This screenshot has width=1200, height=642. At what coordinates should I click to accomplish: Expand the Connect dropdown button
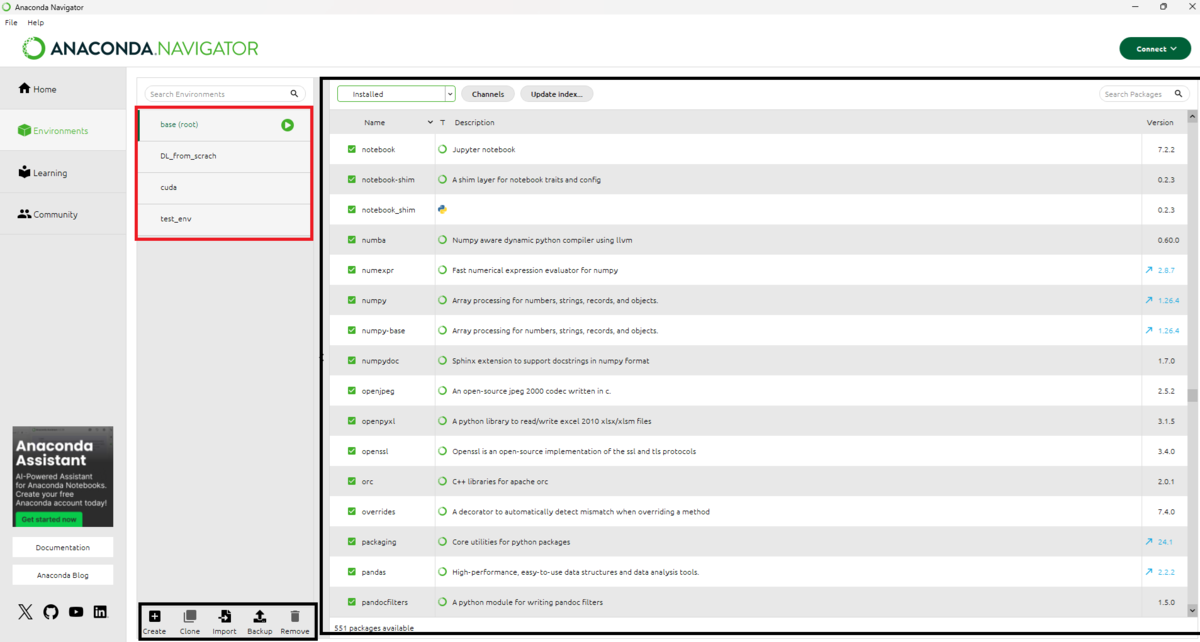[1155, 48]
